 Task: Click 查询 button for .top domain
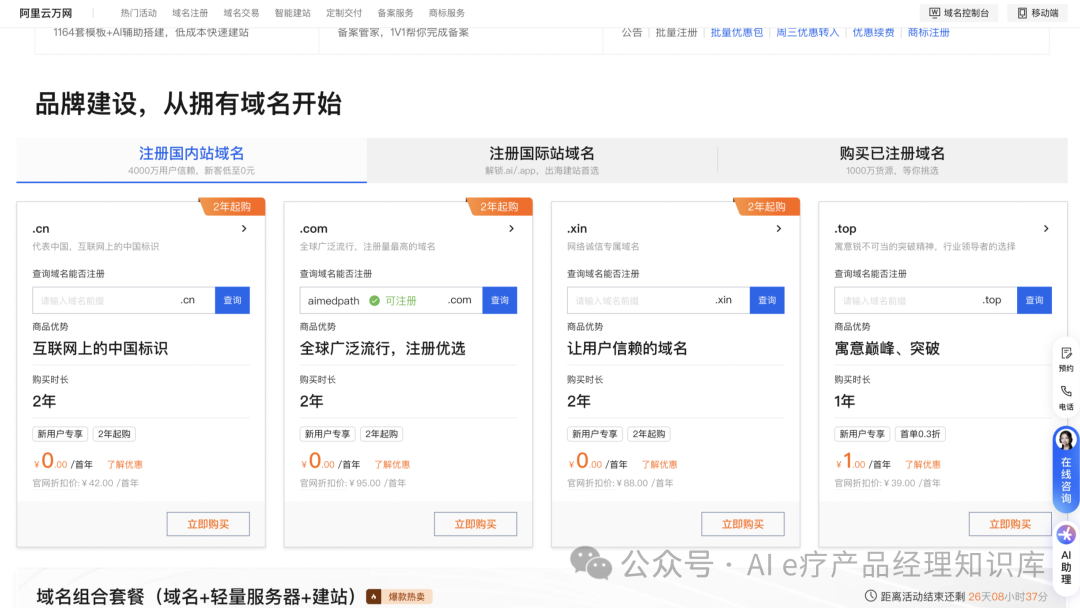[x=1035, y=300]
